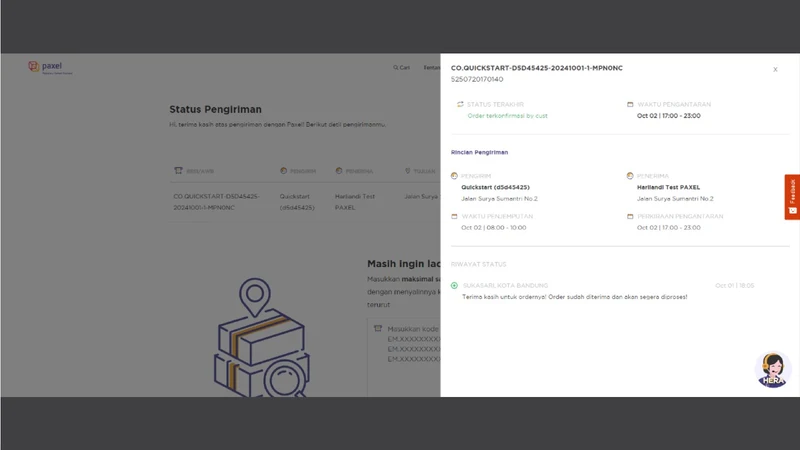
Task: Click the Perkiraan Pengantaran calendar icon
Action: 630,216
